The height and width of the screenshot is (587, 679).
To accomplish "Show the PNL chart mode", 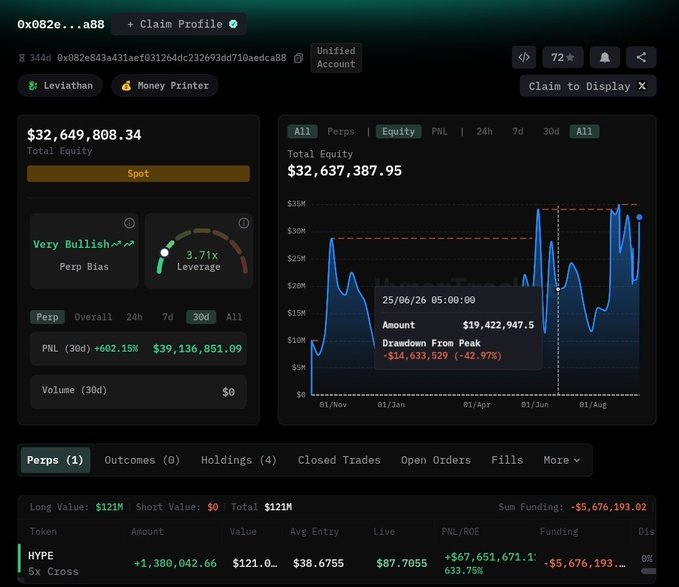I will point(440,132).
